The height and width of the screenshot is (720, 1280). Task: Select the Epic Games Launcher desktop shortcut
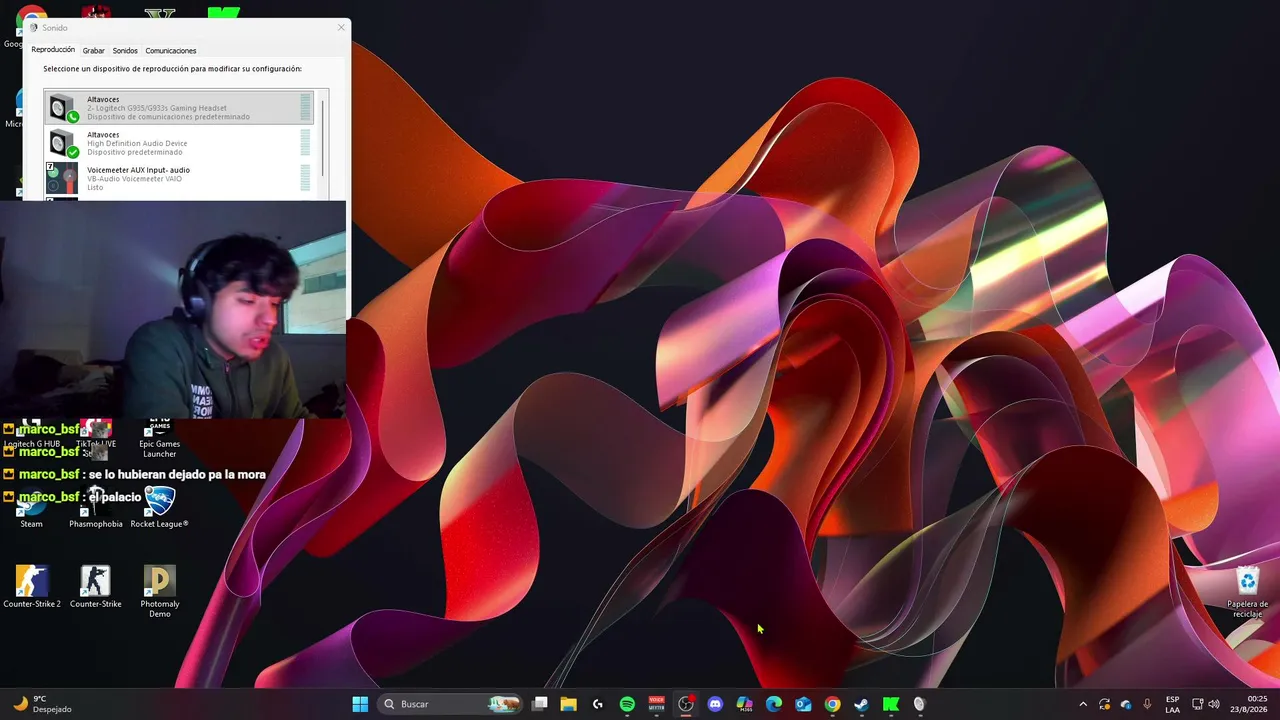[x=159, y=439]
